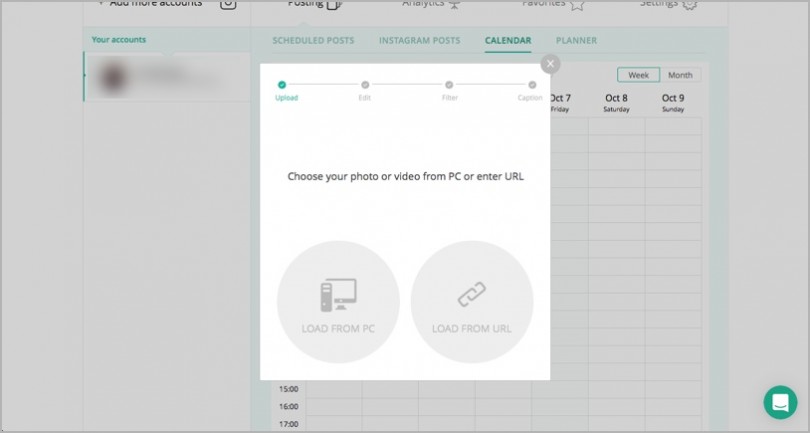Image resolution: width=810 pixels, height=433 pixels.
Task: Select the Calendar tab
Action: (508, 41)
